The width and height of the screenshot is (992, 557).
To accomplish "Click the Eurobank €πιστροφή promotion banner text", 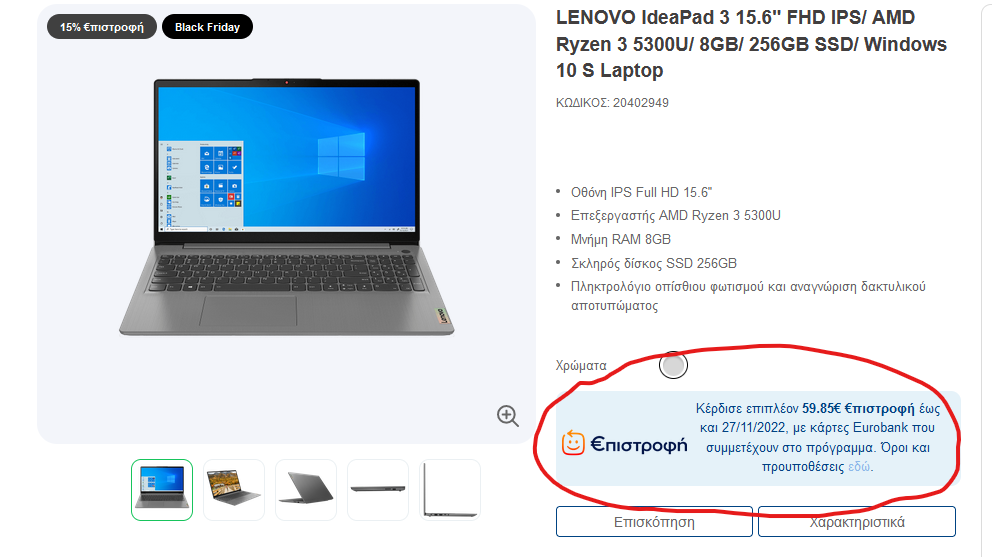I will [817, 437].
